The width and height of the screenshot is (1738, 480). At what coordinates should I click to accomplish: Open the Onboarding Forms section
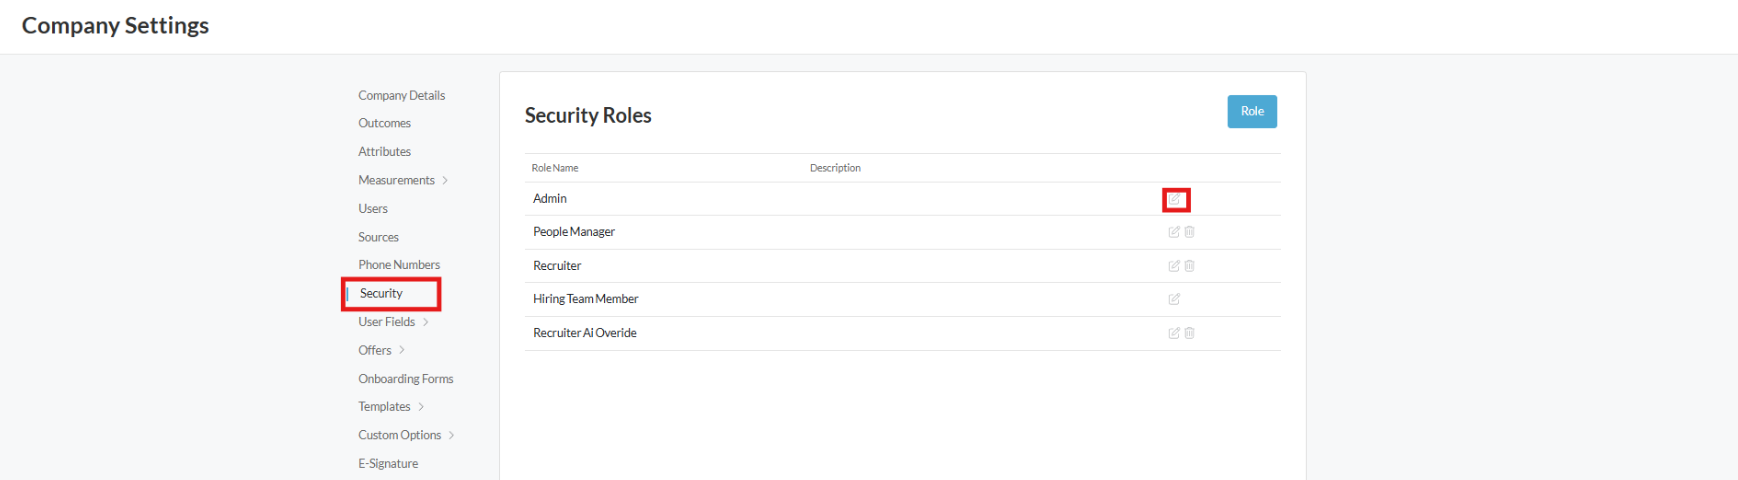[x=405, y=379]
